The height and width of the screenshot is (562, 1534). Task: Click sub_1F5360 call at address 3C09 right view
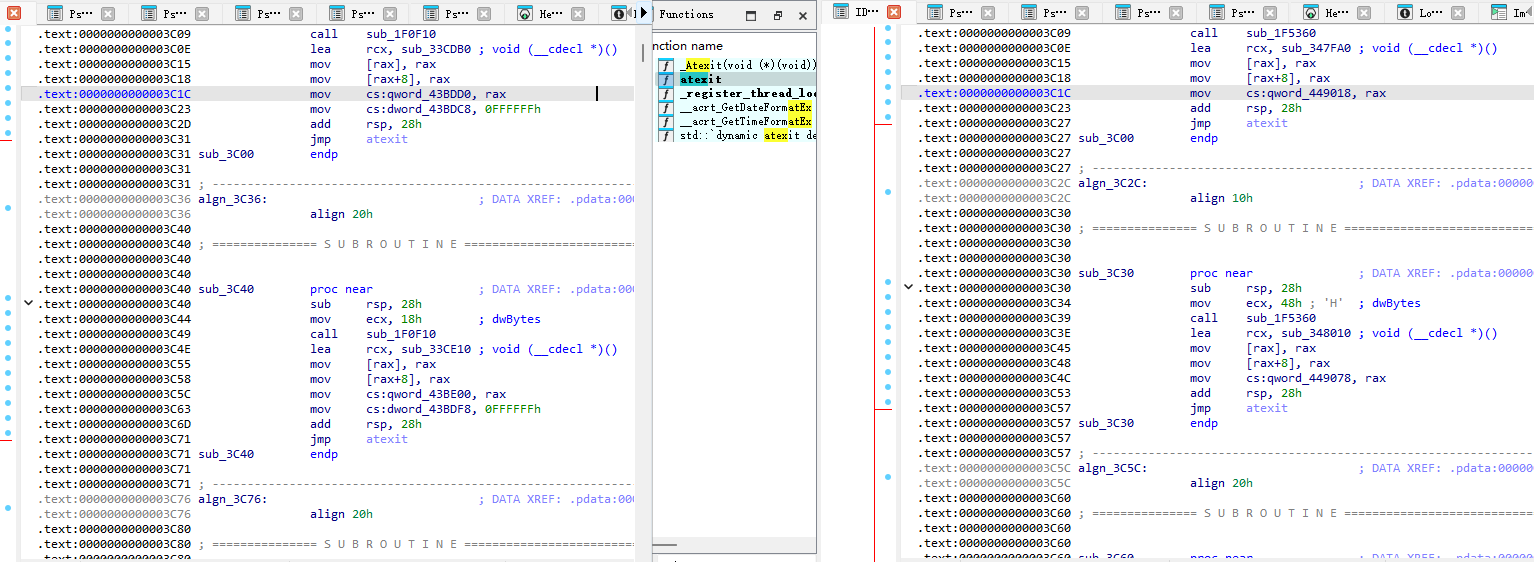pyautogui.click(x=1281, y=33)
